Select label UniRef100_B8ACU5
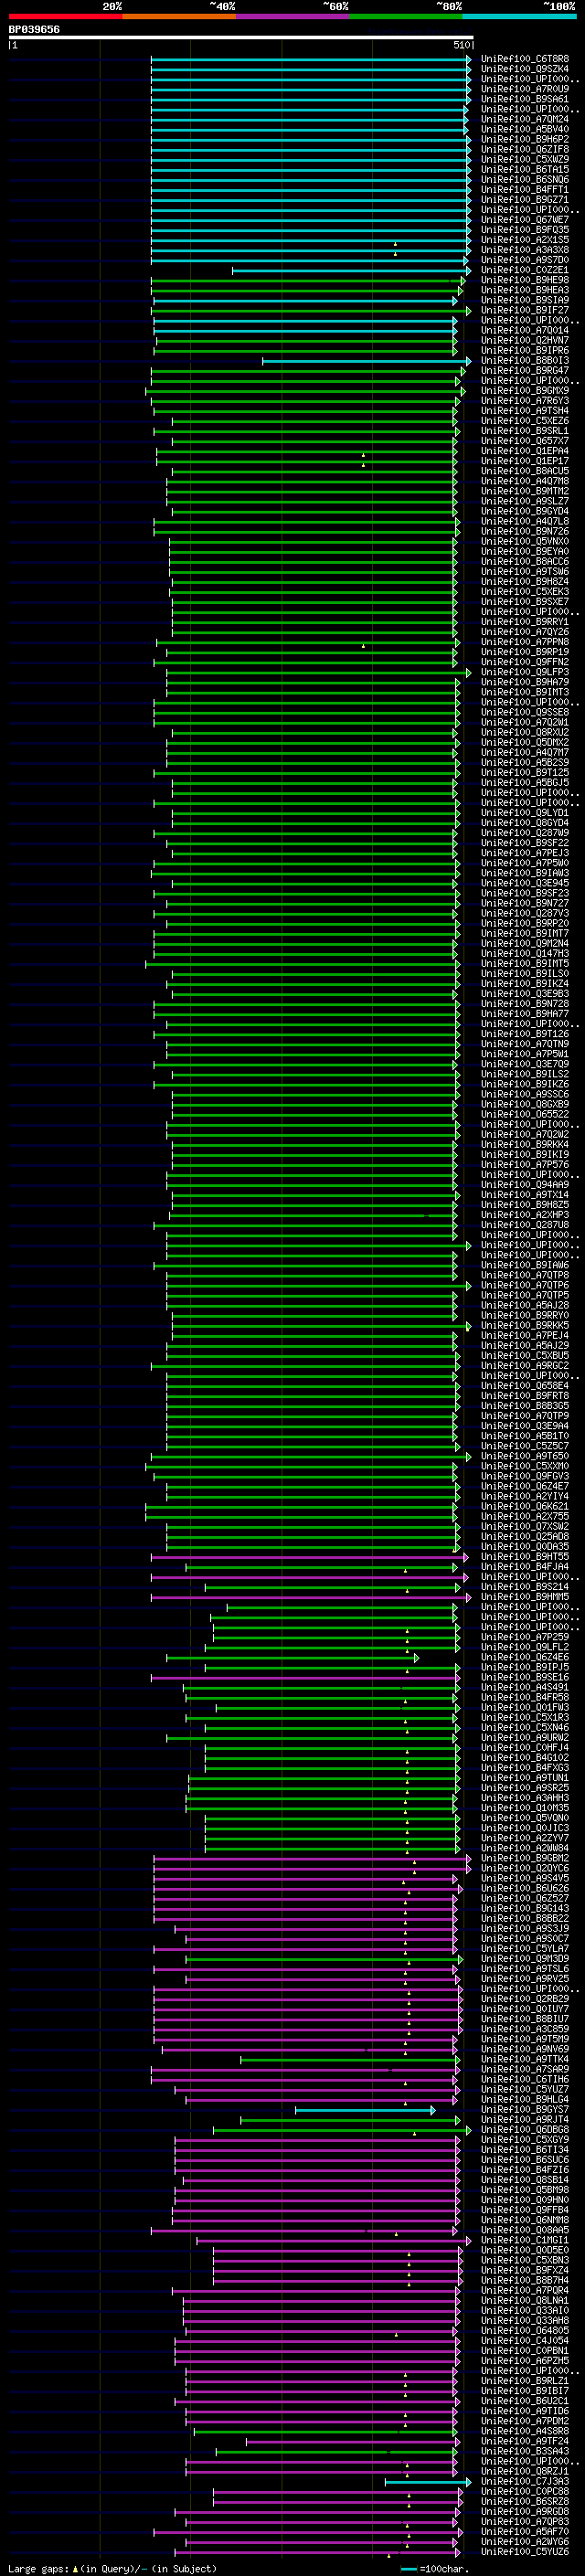The width and height of the screenshot is (585, 2576). [x=525, y=471]
